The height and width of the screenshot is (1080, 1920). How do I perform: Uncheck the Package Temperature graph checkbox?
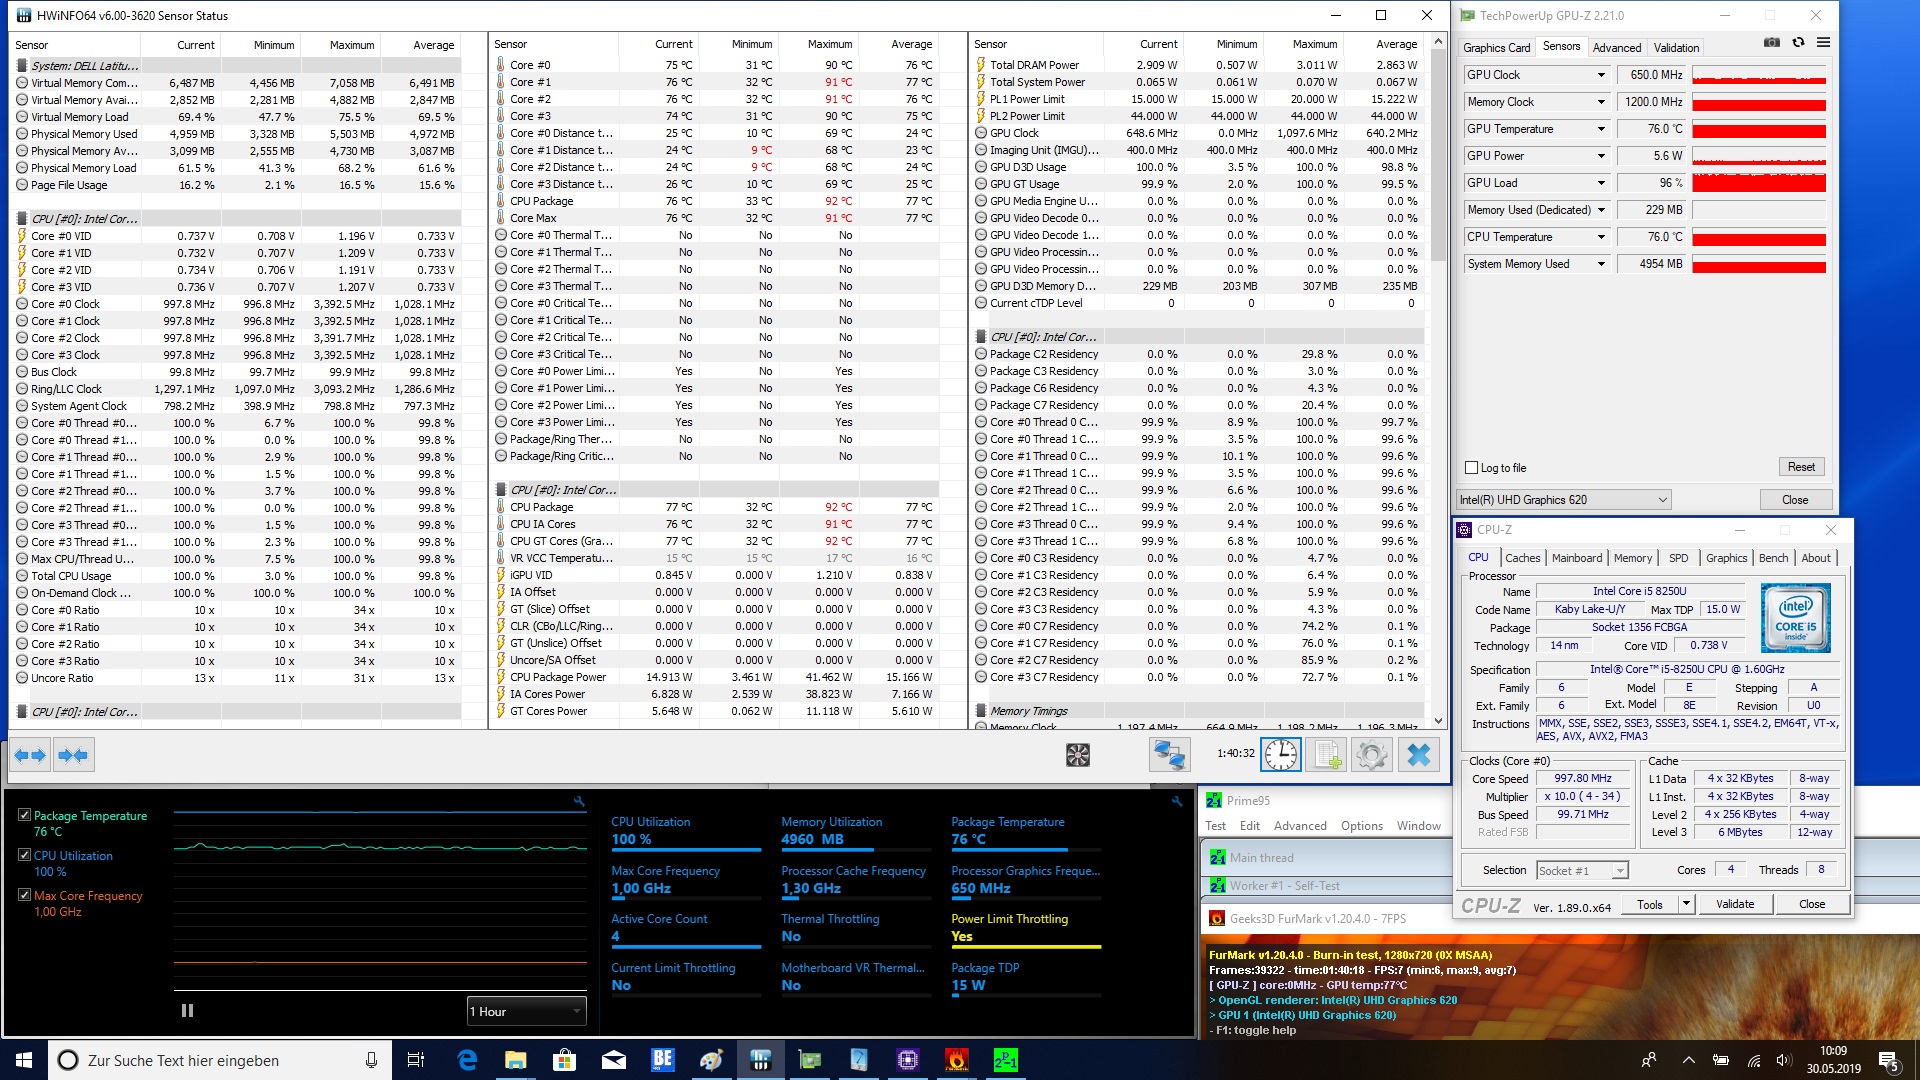[x=25, y=815]
